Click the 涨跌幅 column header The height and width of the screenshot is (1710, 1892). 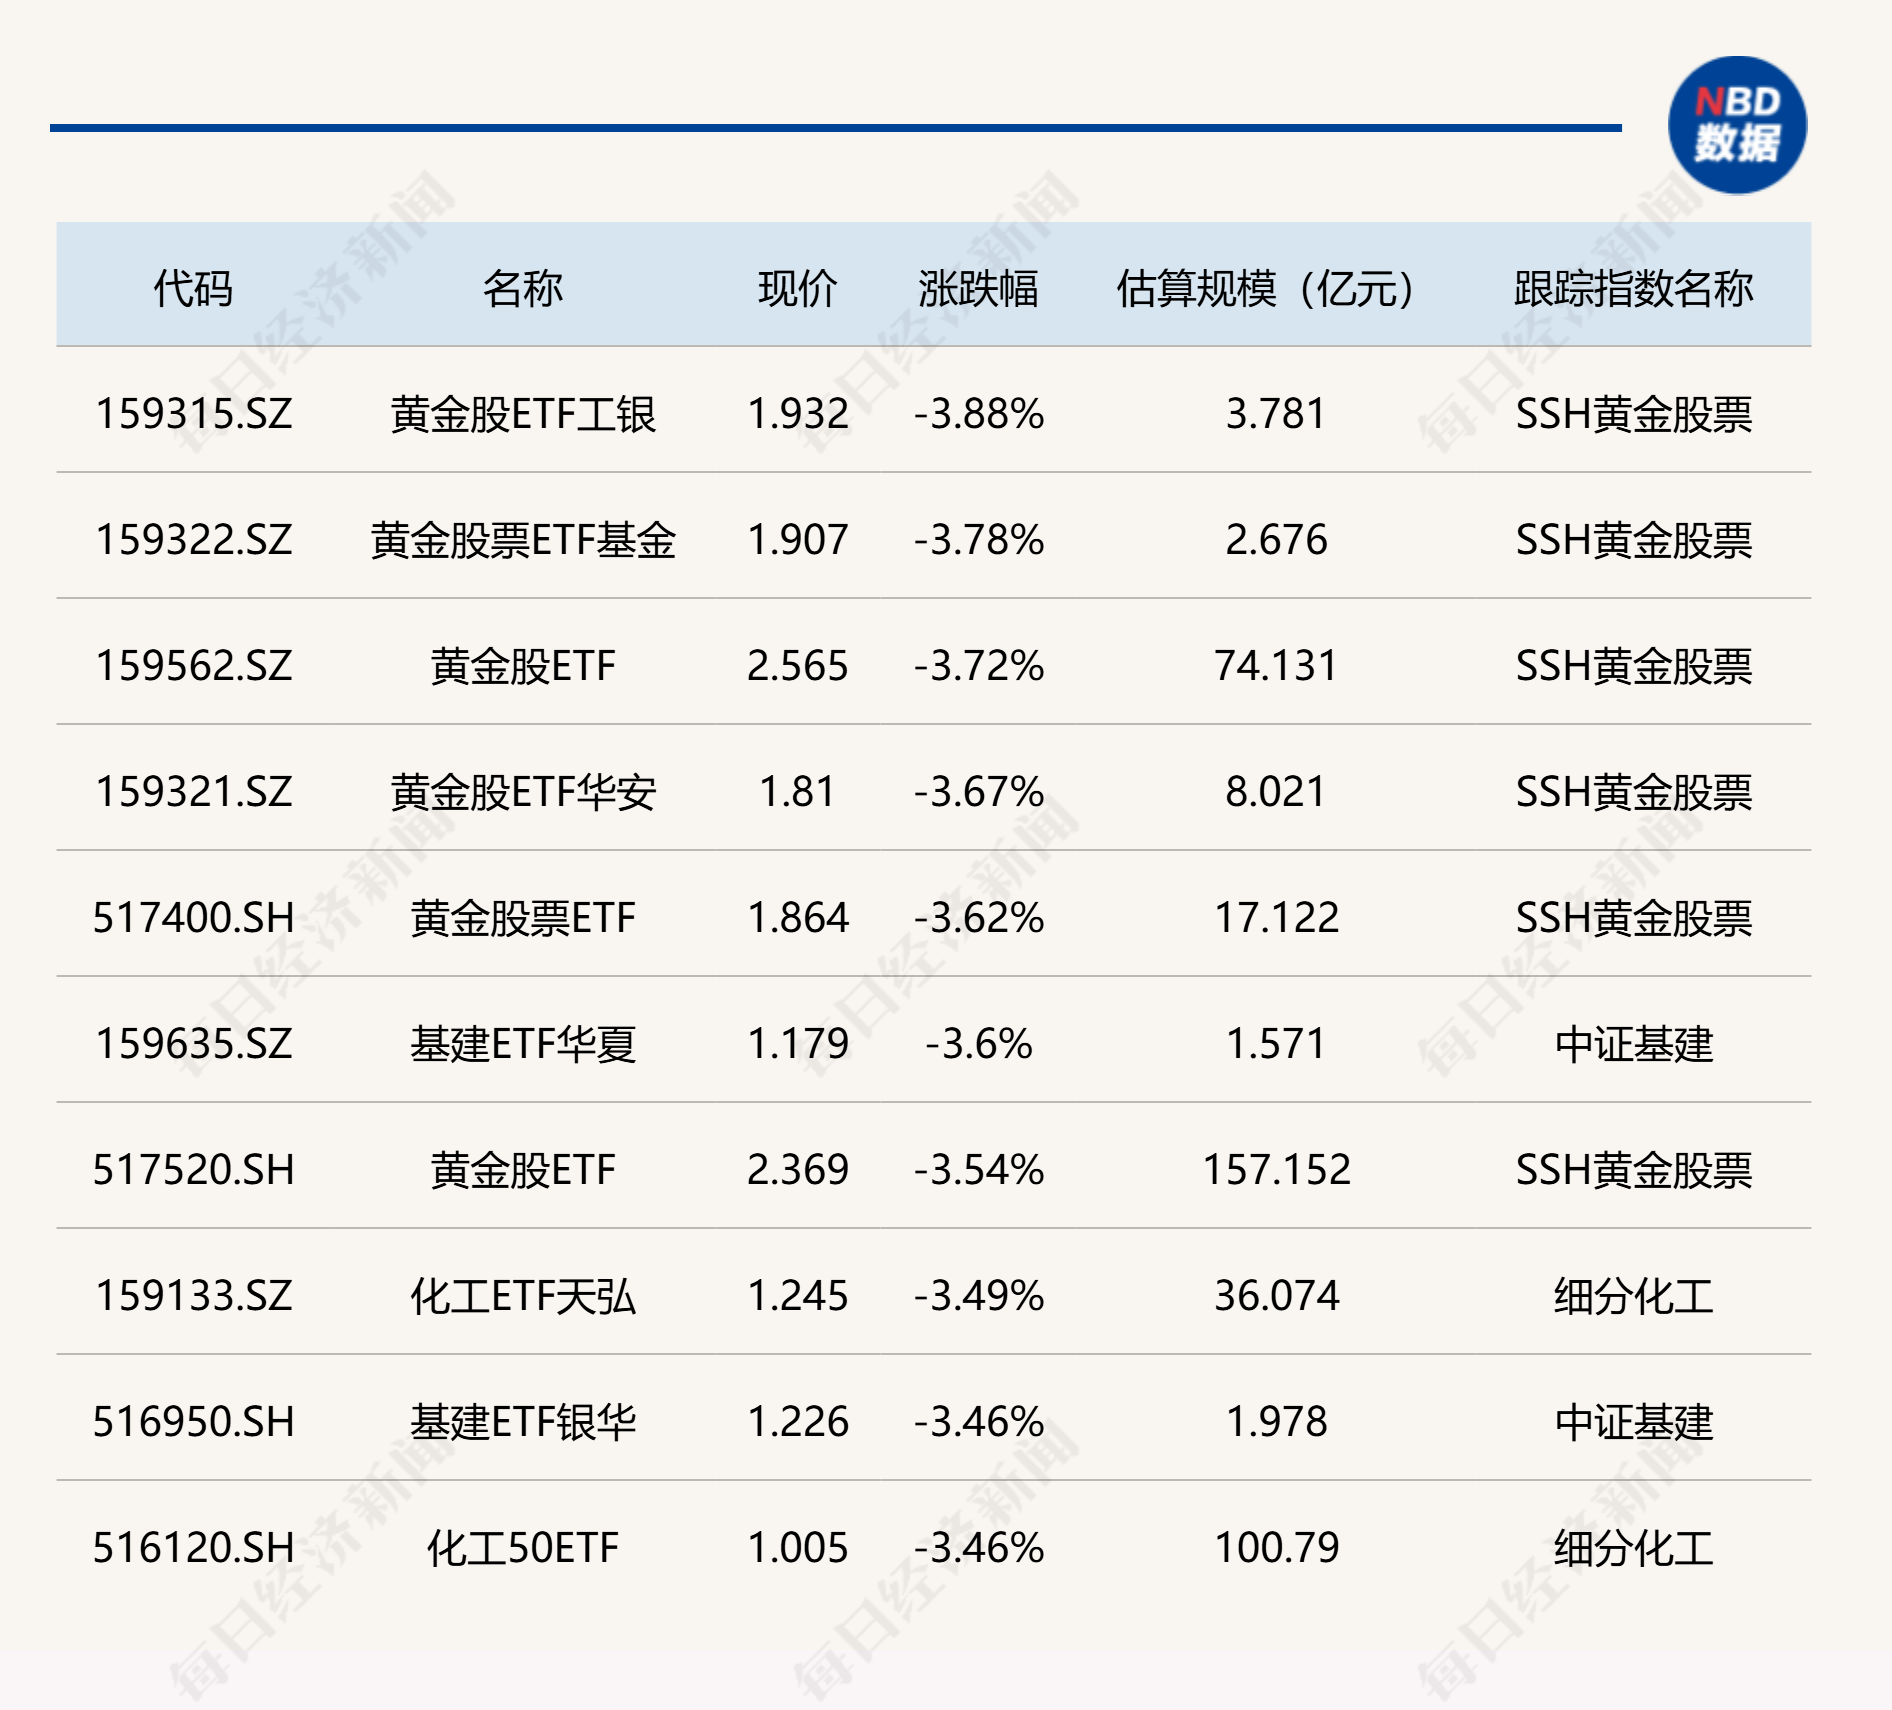pyautogui.click(x=978, y=289)
